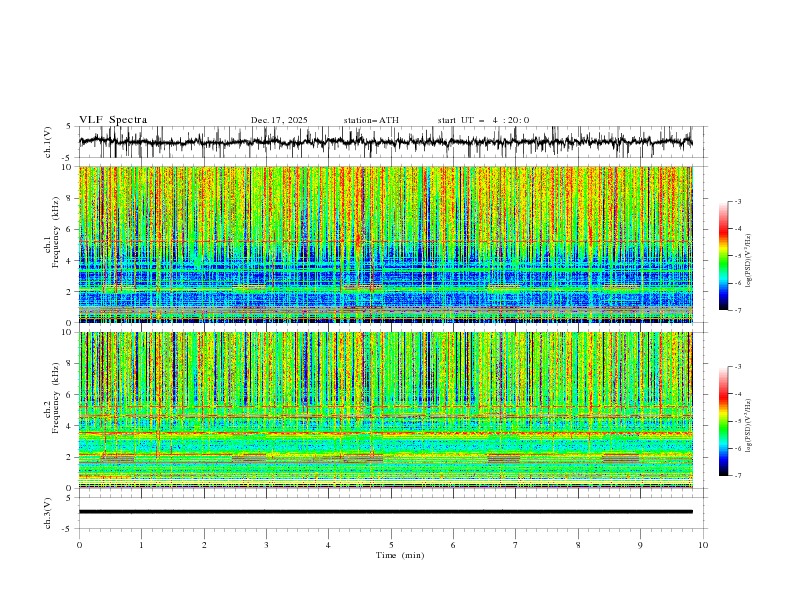Click the time-axis tick label "4"
The width and height of the screenshot is (792, 612).
click(x=328, y=545)
